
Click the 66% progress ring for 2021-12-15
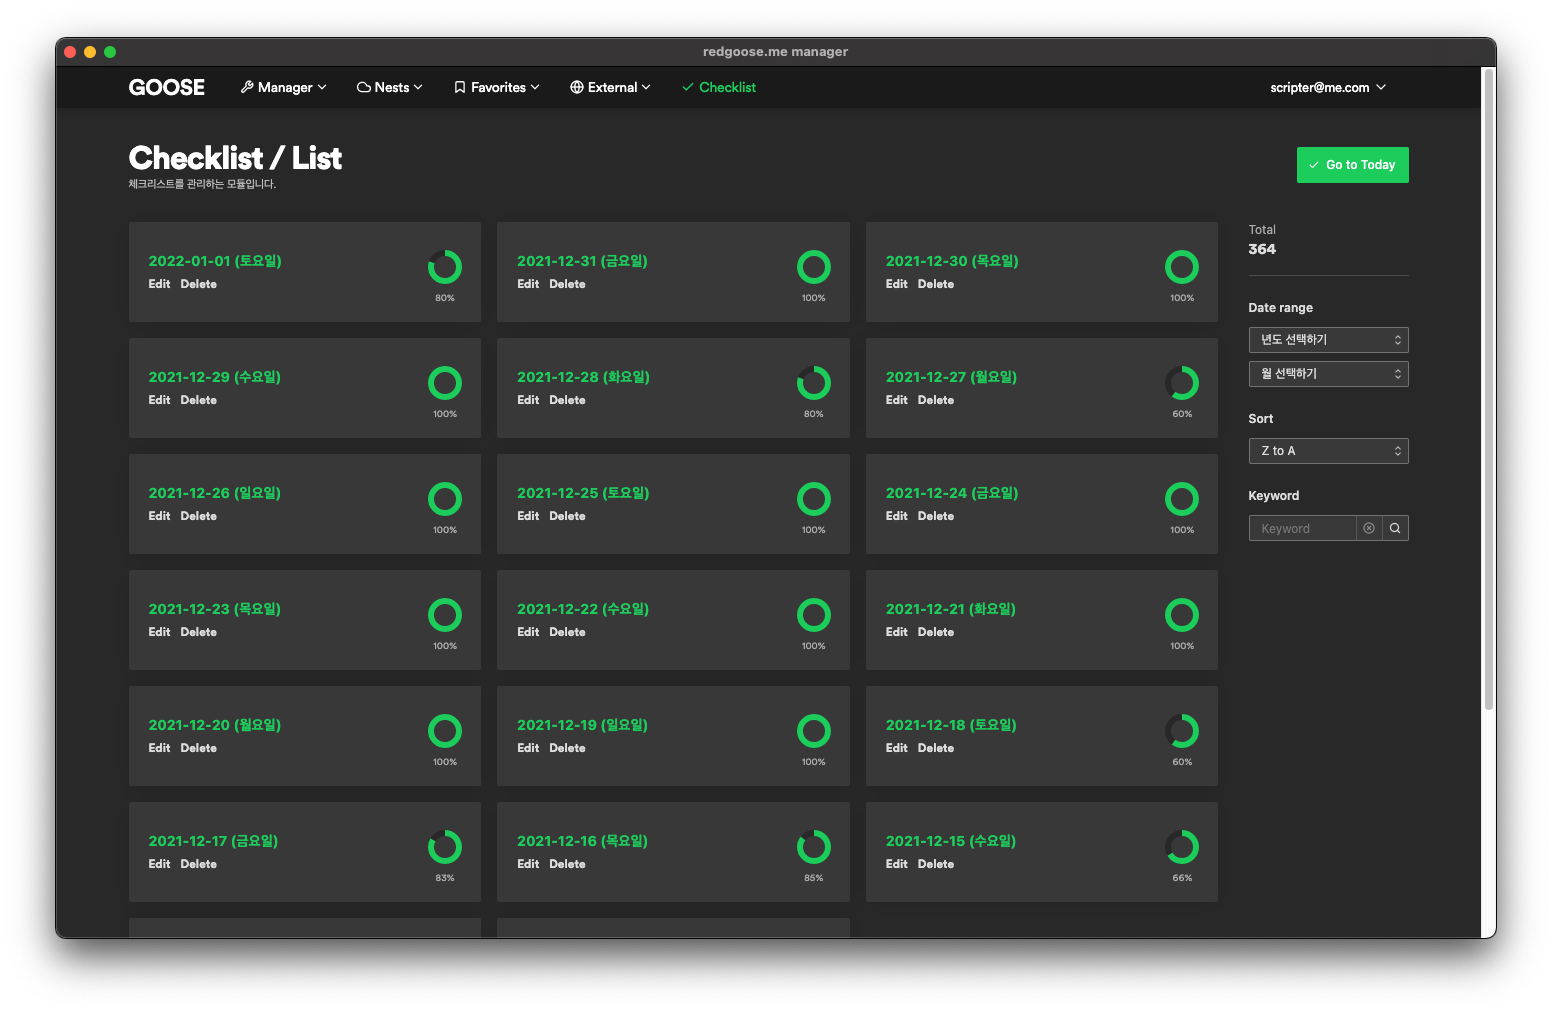point(1182,847)
